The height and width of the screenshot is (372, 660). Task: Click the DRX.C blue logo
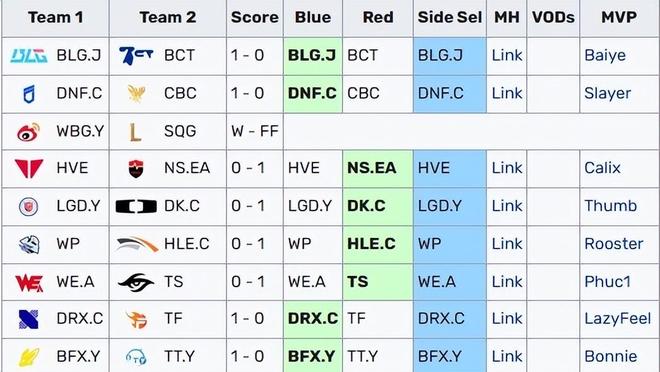[29, 319]
